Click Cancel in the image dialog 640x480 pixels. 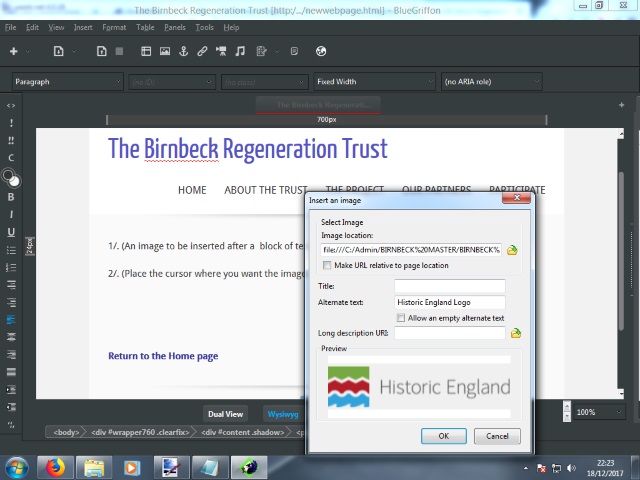tap(497, 436)
